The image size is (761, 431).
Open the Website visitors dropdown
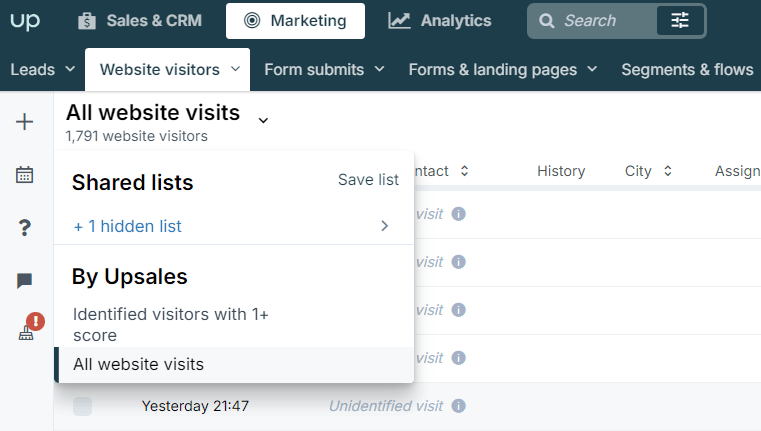click(167, 69)
